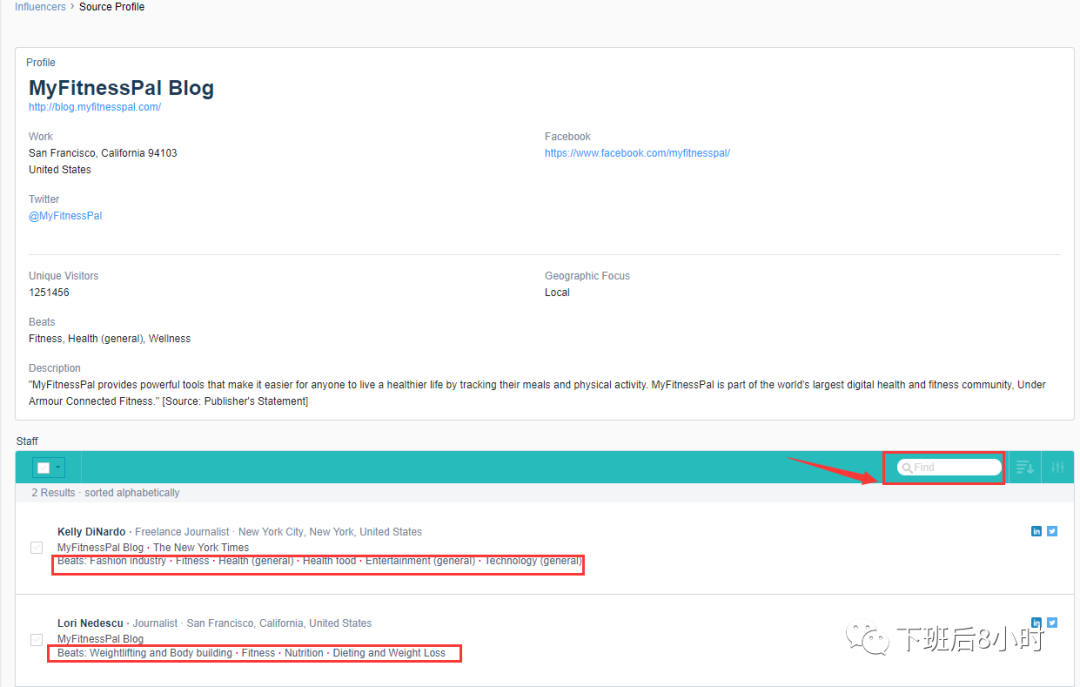The width and height of the screenshot is (1080, 687).
Task: Click the Geographic Focus value Local
Action: coord(557,292)
